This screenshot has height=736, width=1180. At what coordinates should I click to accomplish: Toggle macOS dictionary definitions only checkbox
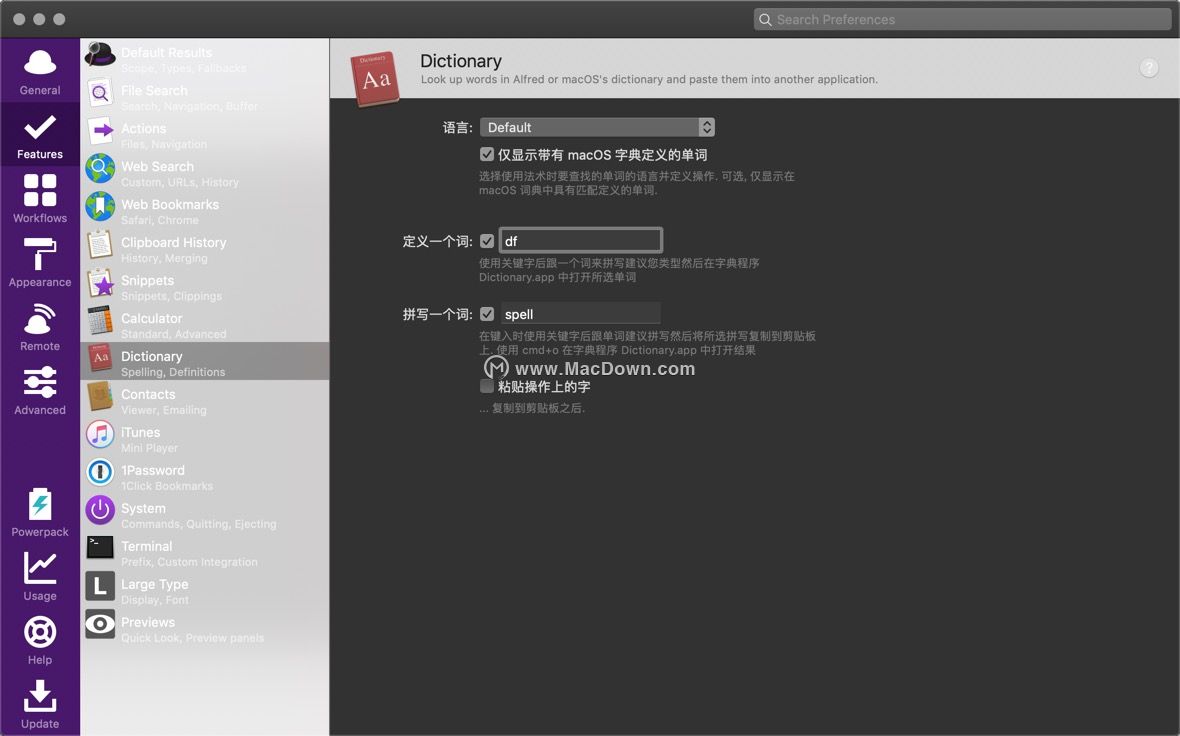(487, 154)
